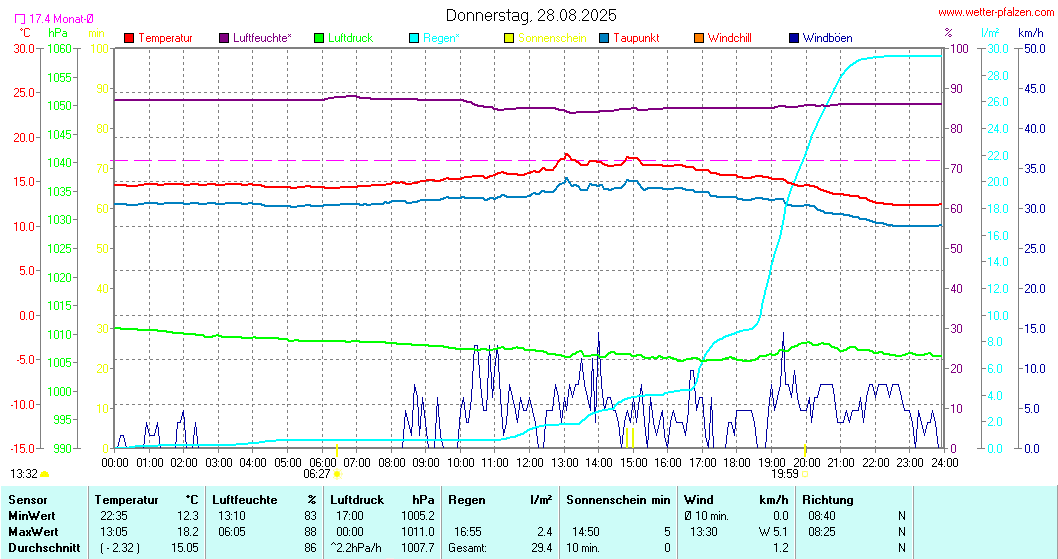Click the Windböen legend label text
Screen dimensions: 1058x559
point(828,38)
